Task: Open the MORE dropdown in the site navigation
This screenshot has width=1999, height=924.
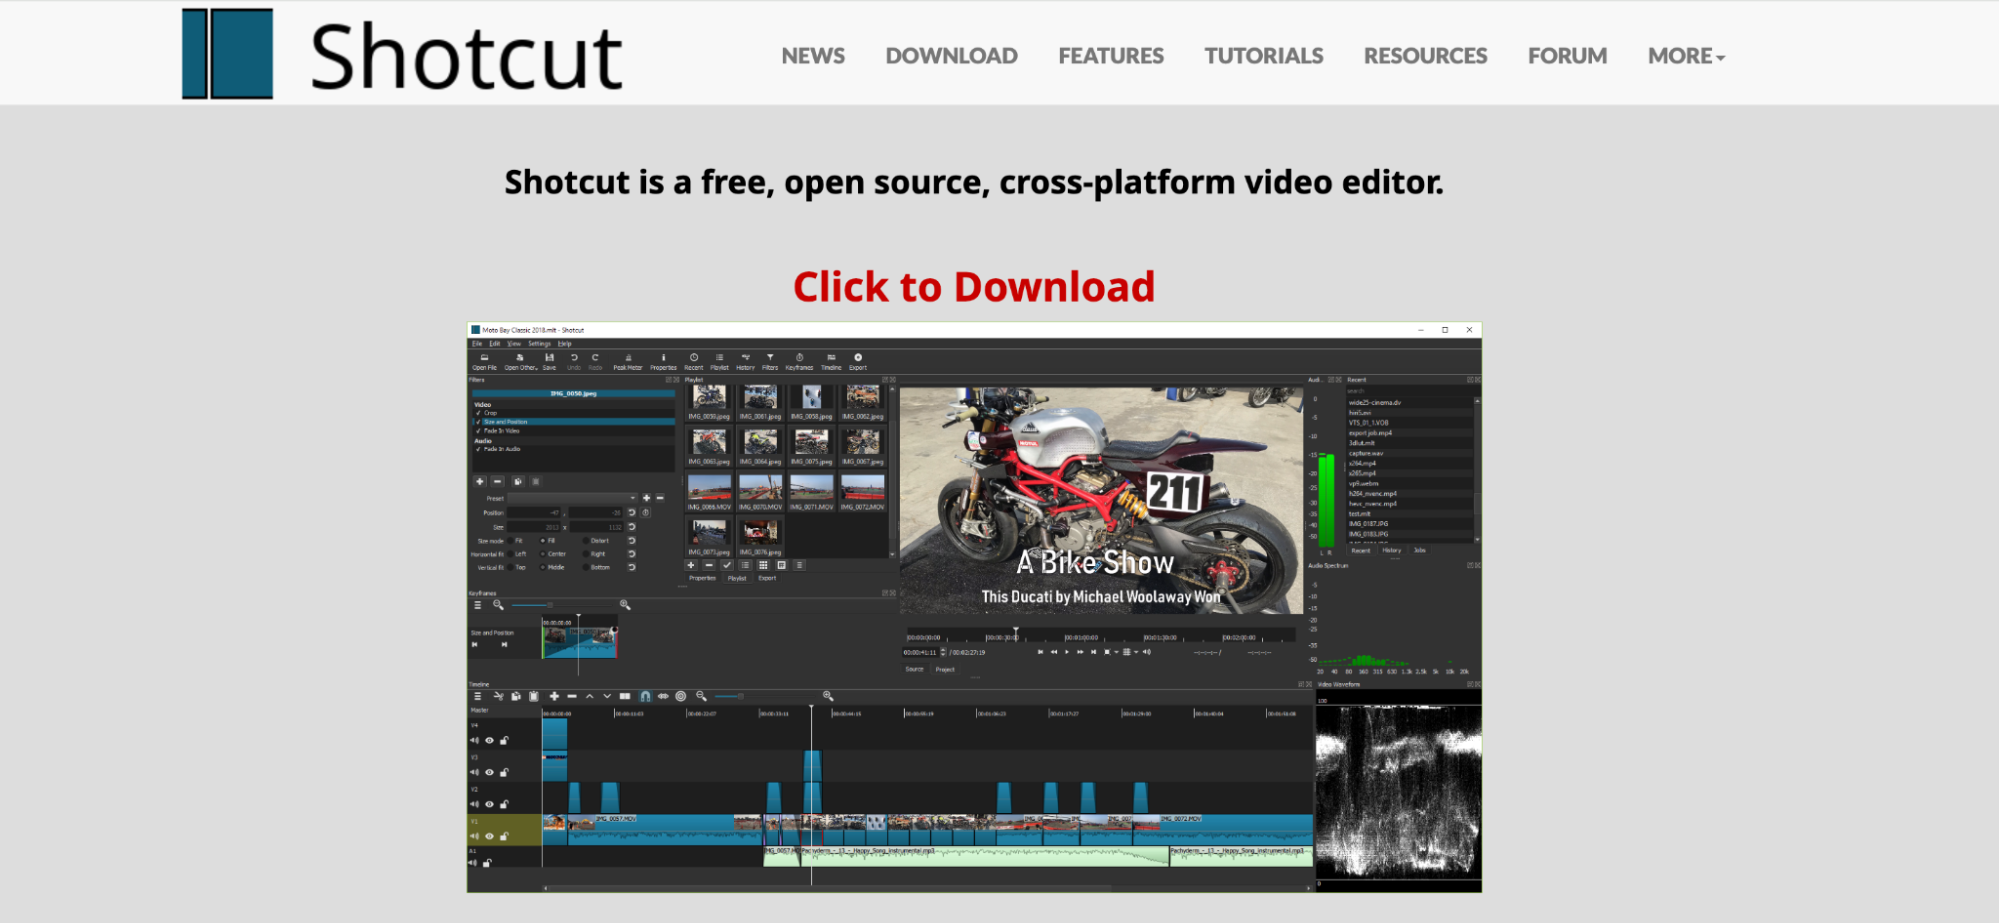Action: 1686,56
